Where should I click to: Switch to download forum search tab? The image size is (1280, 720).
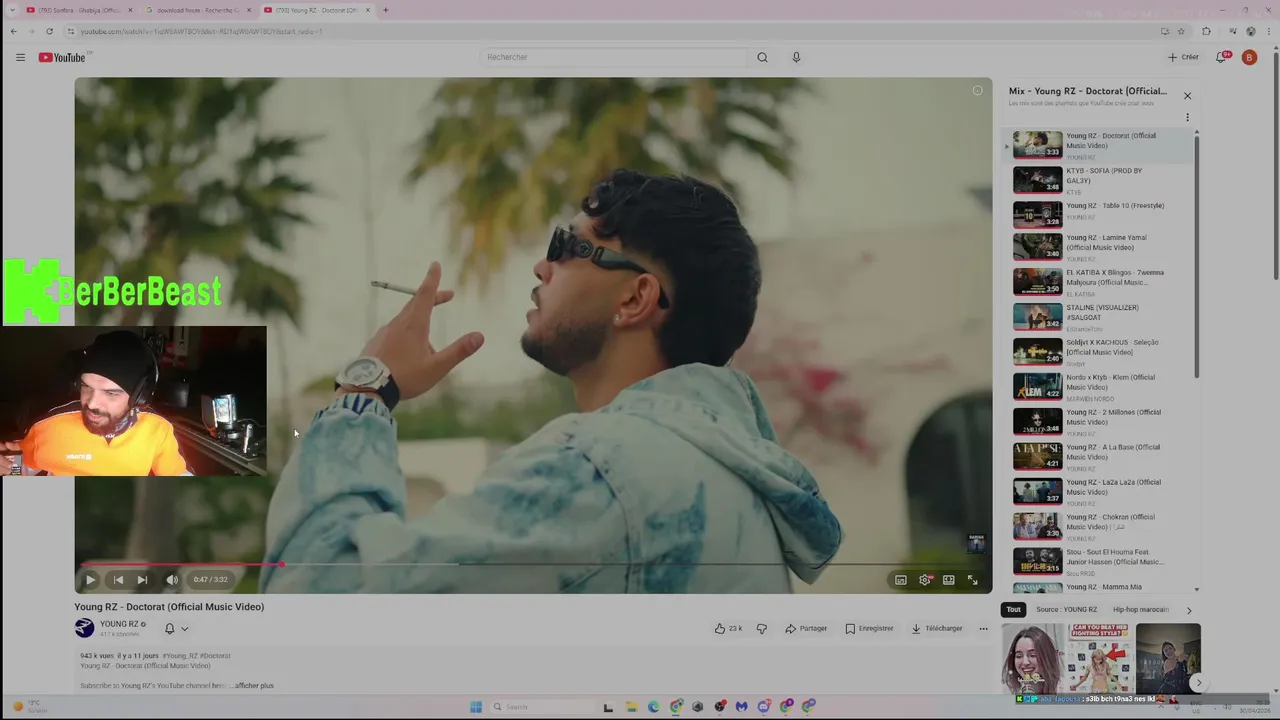tap(197, 10)
